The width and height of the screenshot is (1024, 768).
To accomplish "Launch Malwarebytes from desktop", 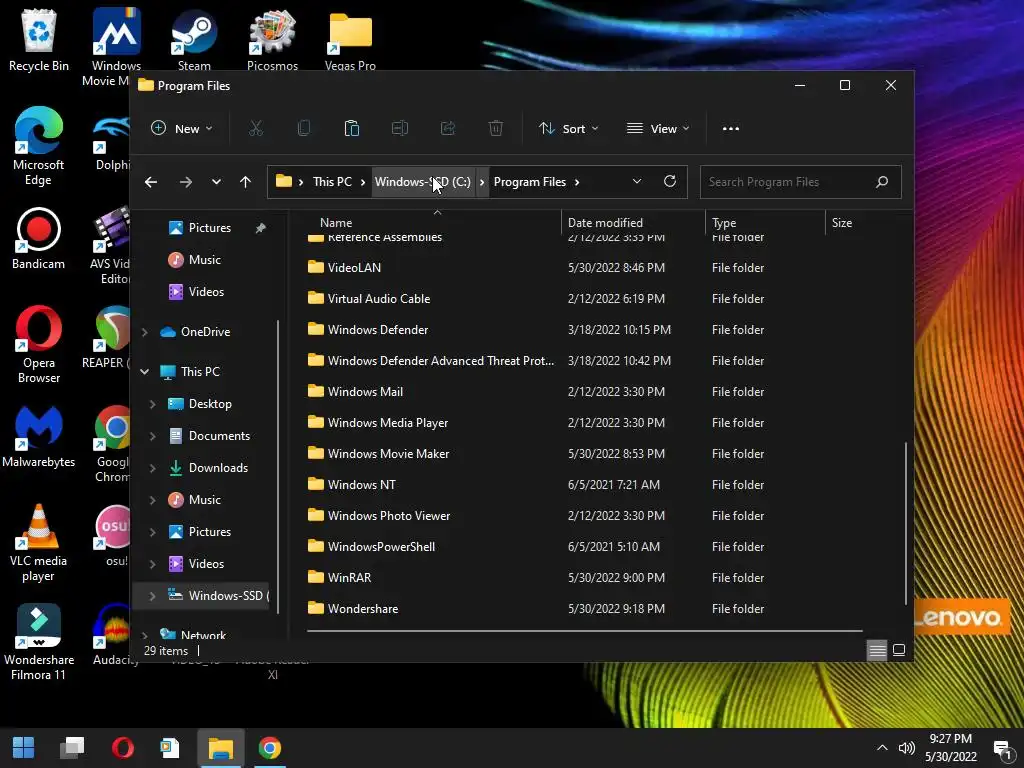I will [x=39, y=436].
